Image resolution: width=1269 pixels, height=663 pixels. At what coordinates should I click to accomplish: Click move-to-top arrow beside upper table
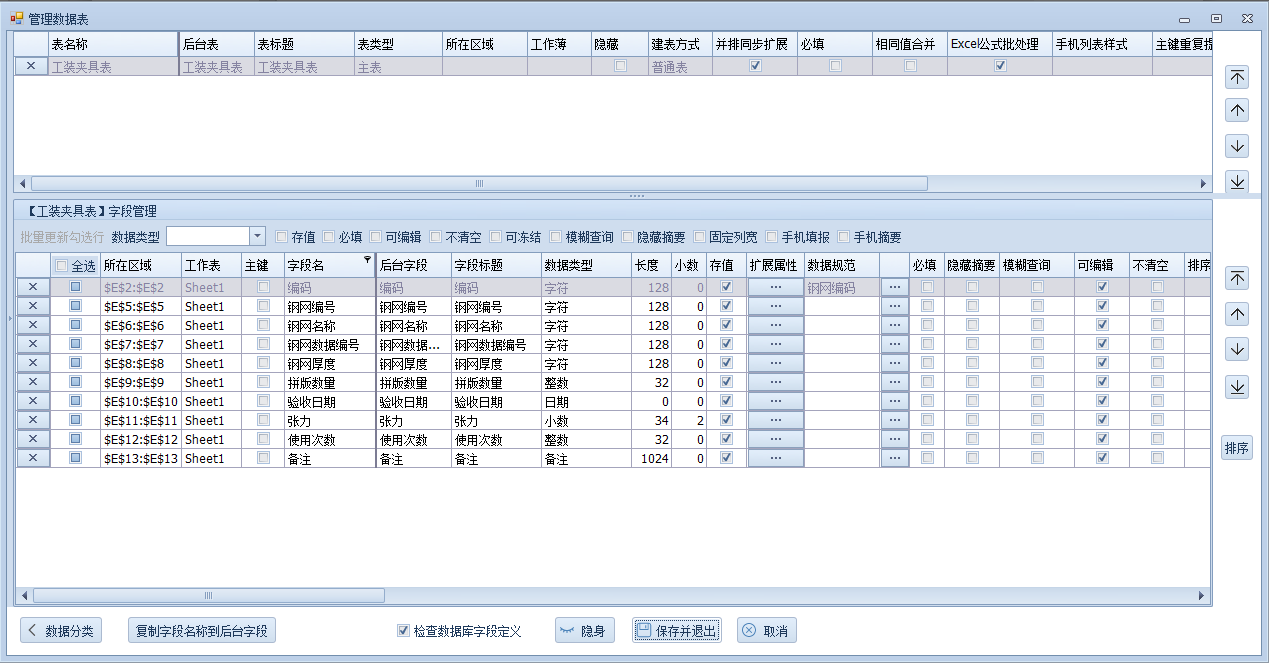1237,77
